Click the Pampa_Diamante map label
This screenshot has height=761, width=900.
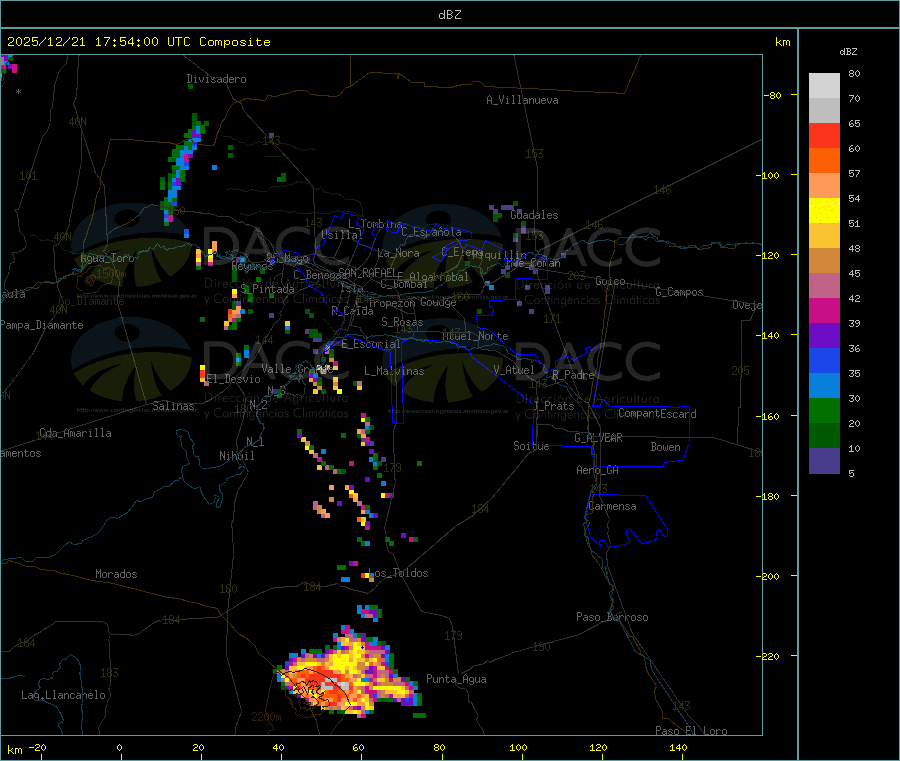pos(42,325)
